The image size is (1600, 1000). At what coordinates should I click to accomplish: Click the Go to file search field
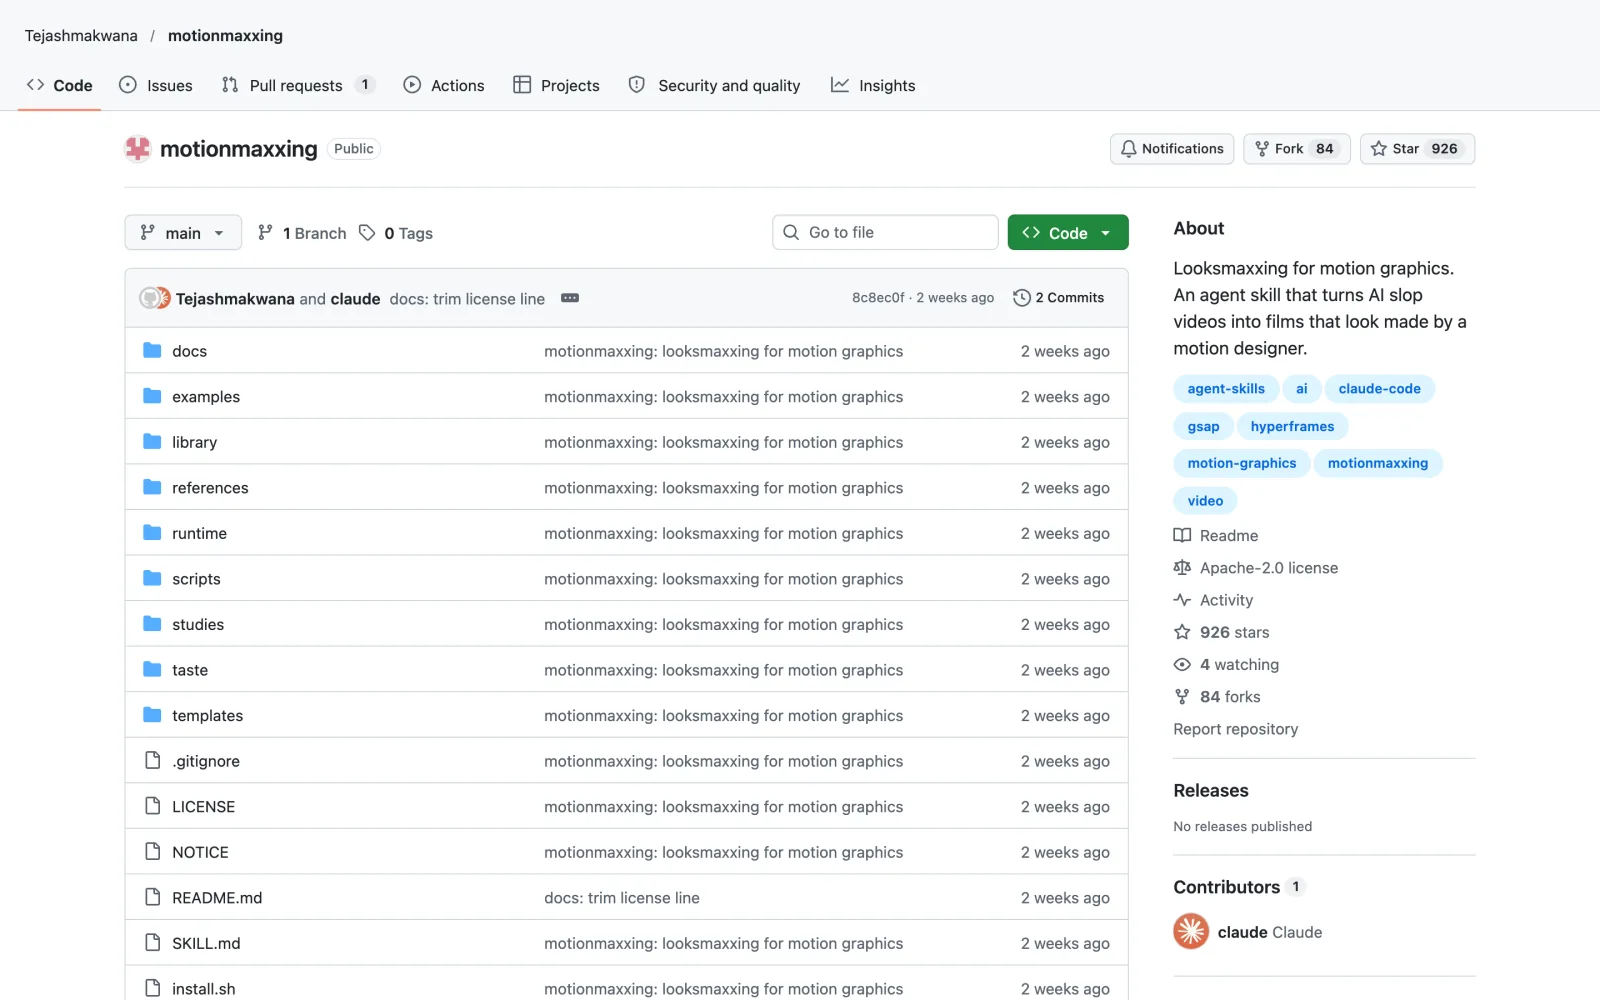point(885,232)
